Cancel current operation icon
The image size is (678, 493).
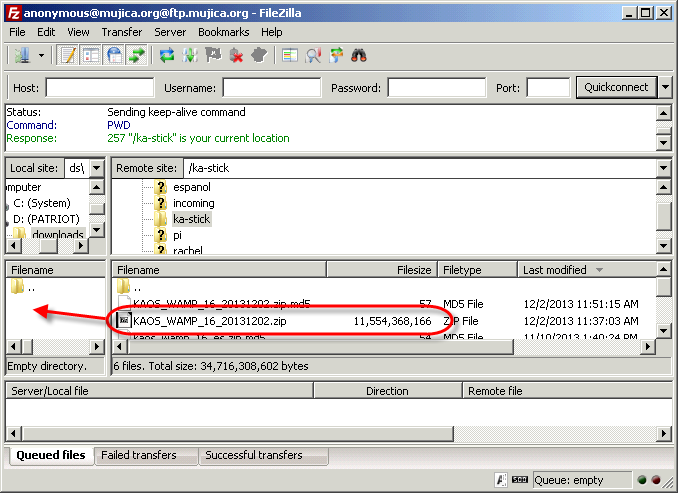click(x=213, y=55)
